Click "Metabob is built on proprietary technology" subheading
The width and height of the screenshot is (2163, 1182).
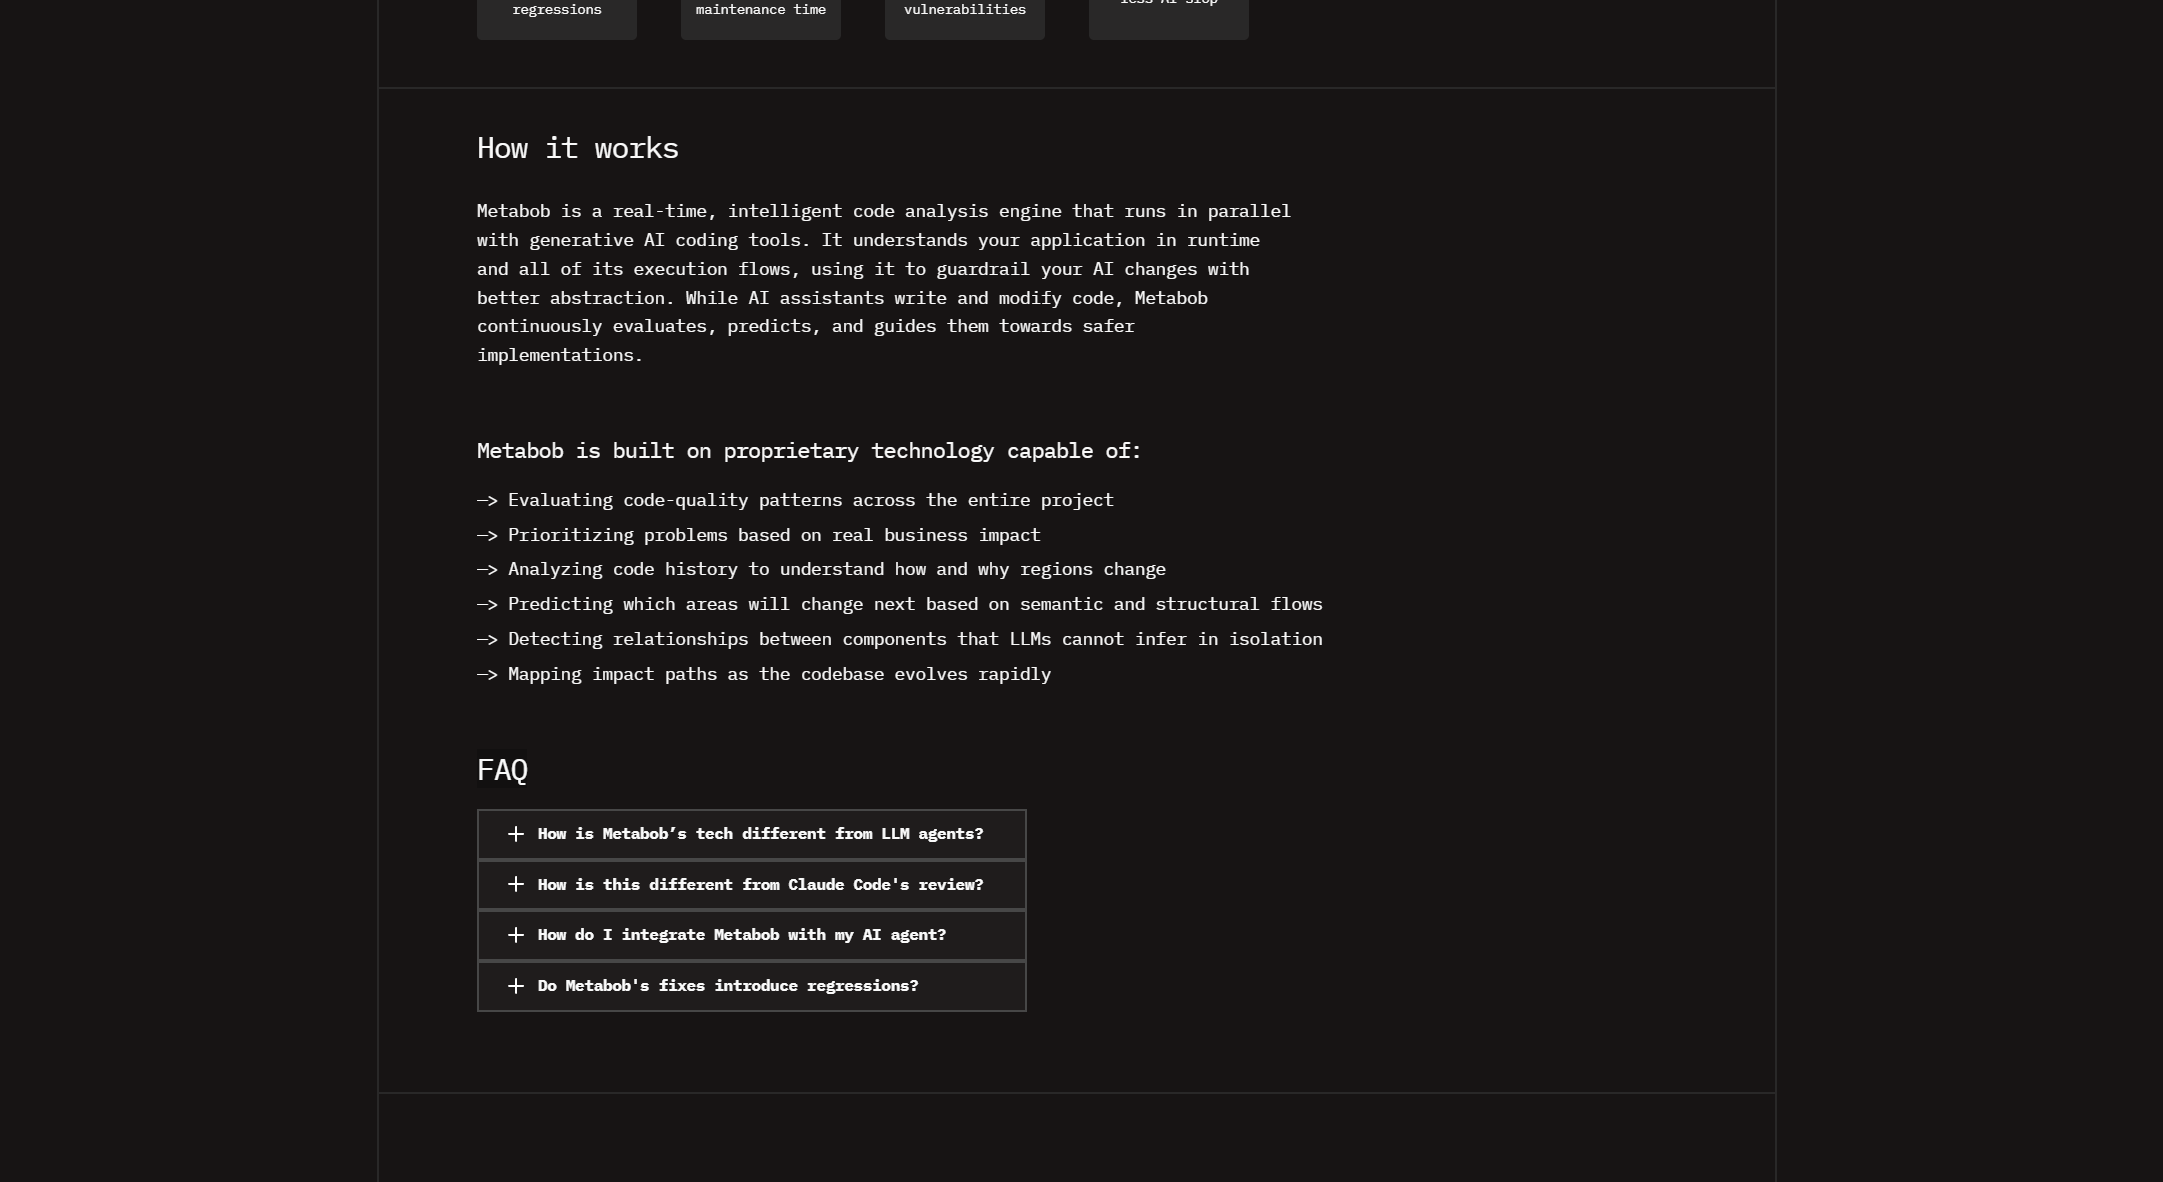809,451
